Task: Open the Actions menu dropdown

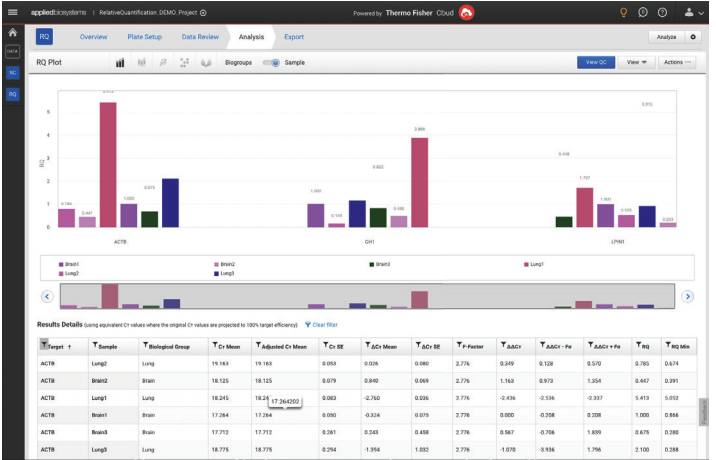Action: tap(678, 62)
